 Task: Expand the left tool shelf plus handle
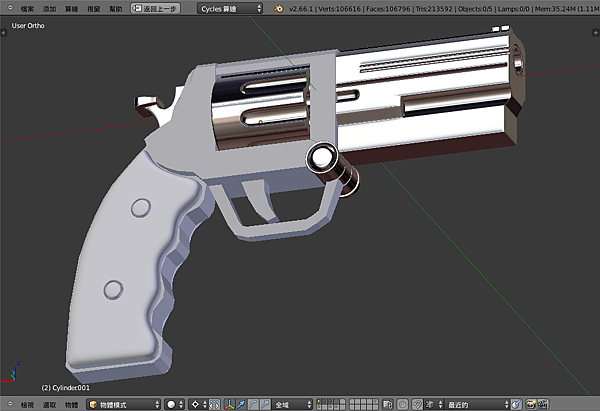click(x=3, y=33)
